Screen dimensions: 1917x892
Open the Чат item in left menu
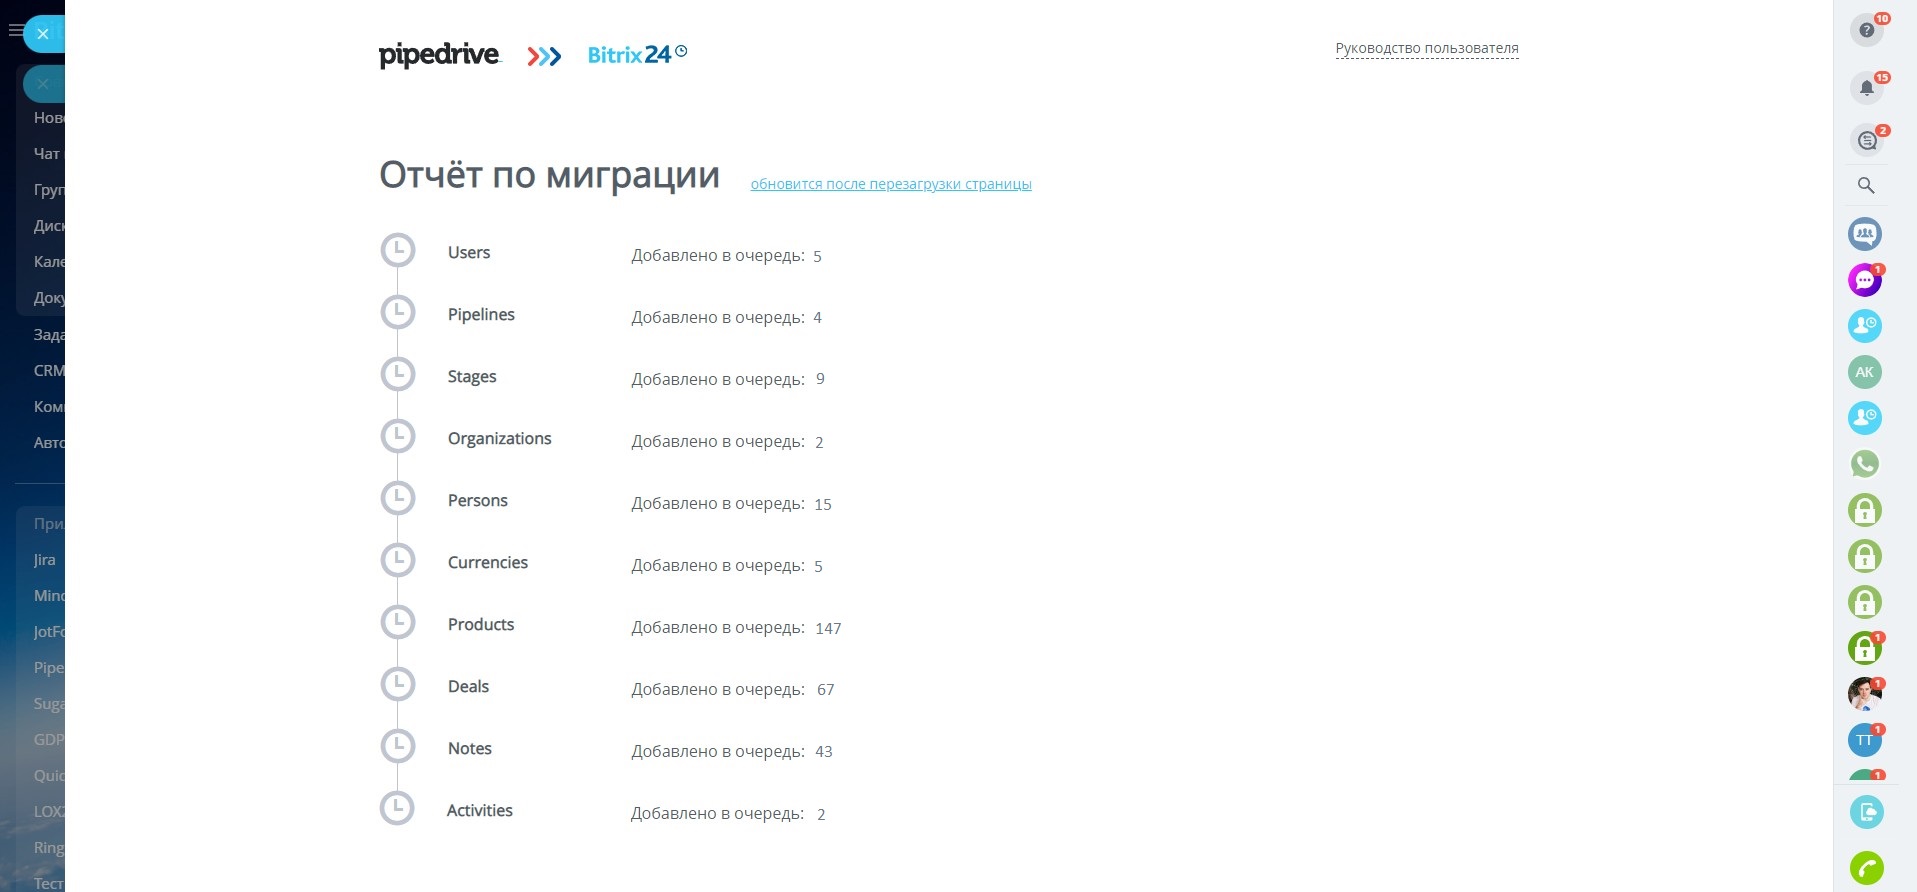click(45, 153)
